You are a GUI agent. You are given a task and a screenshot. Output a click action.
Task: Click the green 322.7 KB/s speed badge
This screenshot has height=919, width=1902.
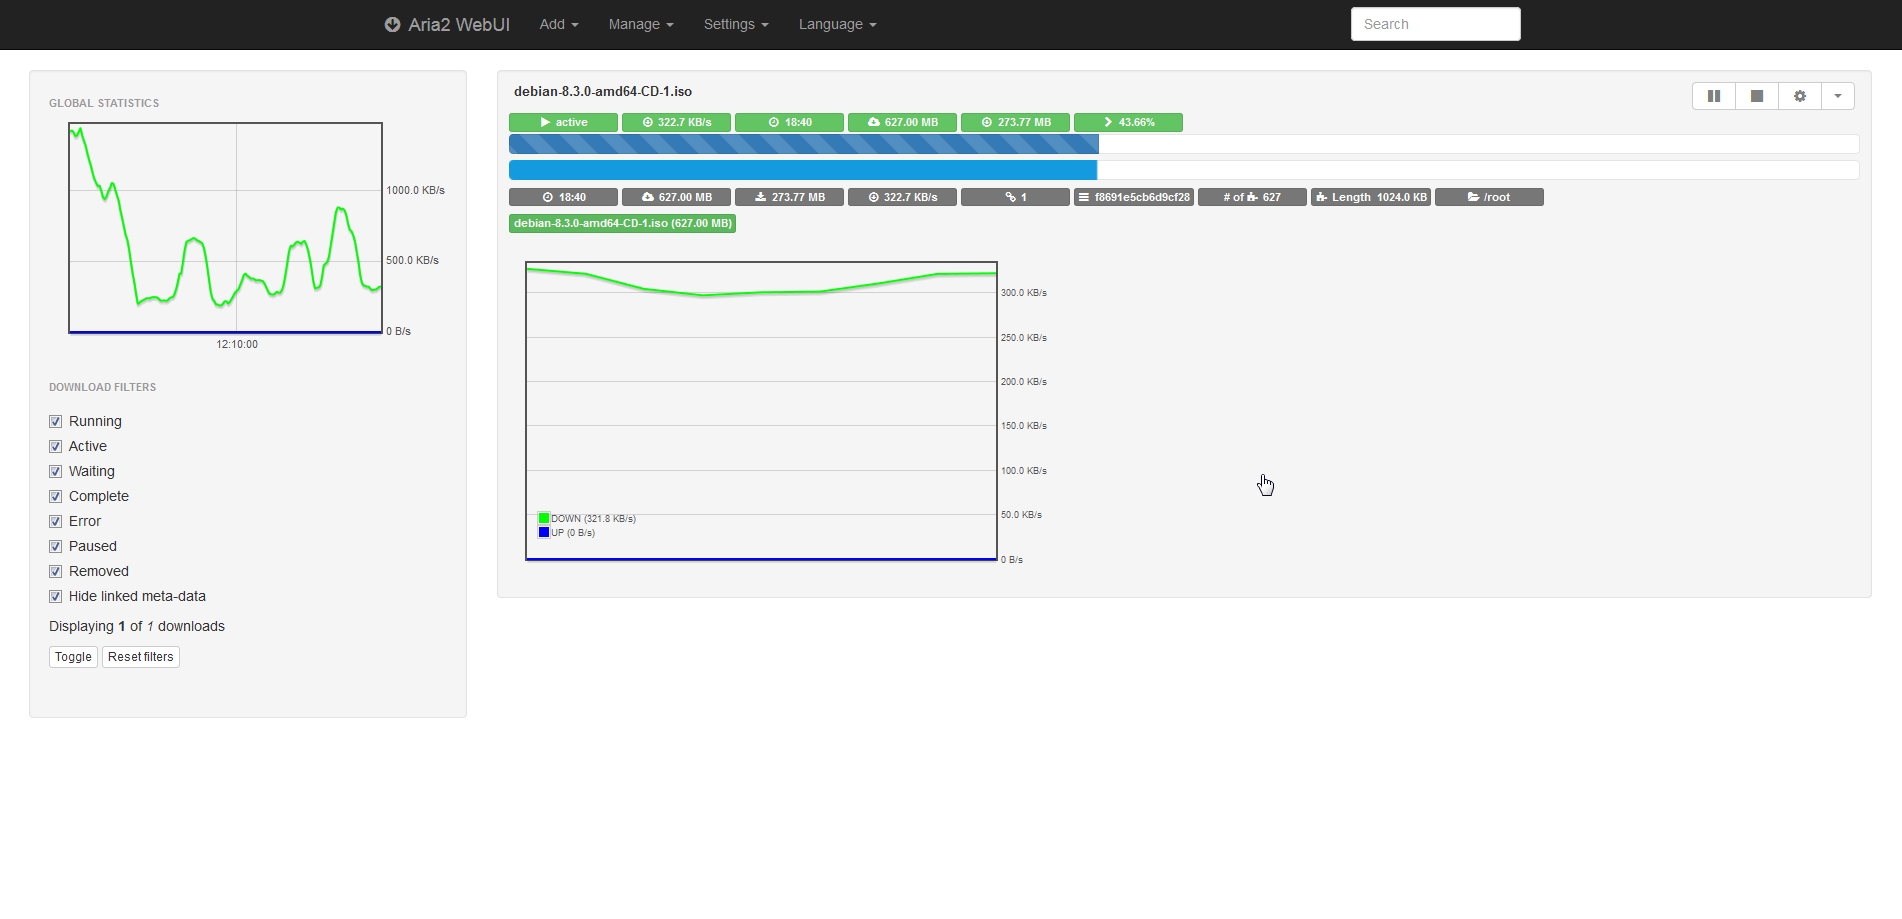coord(676,122)
